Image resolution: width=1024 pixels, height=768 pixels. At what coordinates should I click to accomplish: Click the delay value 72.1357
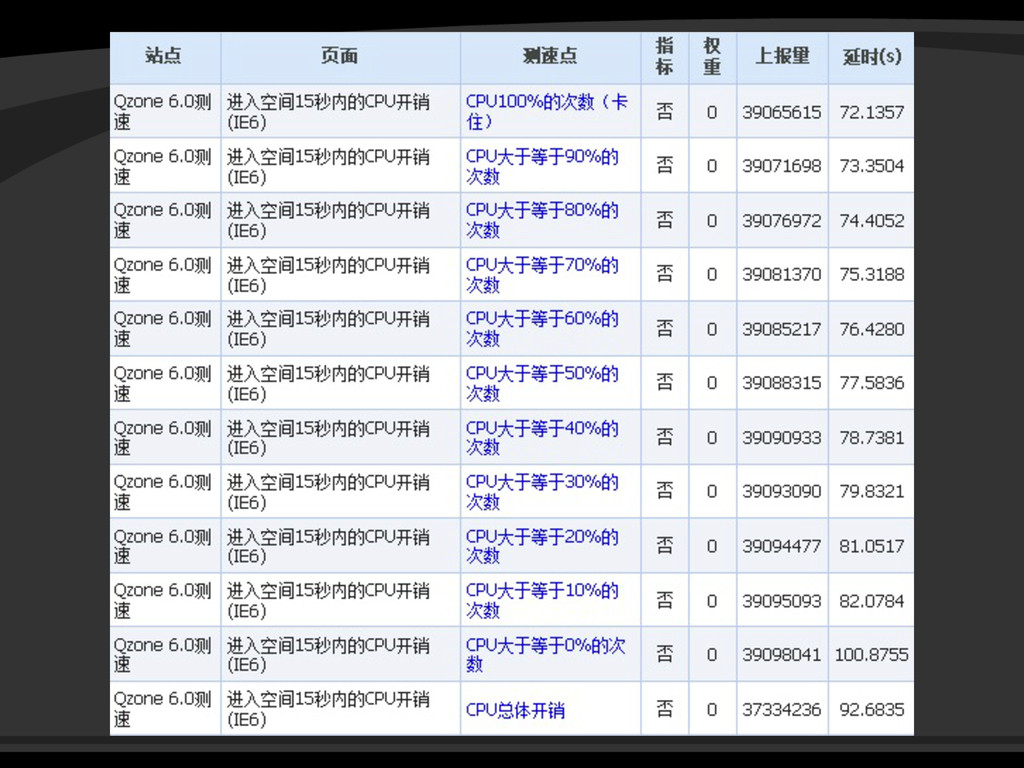[872, 112]
